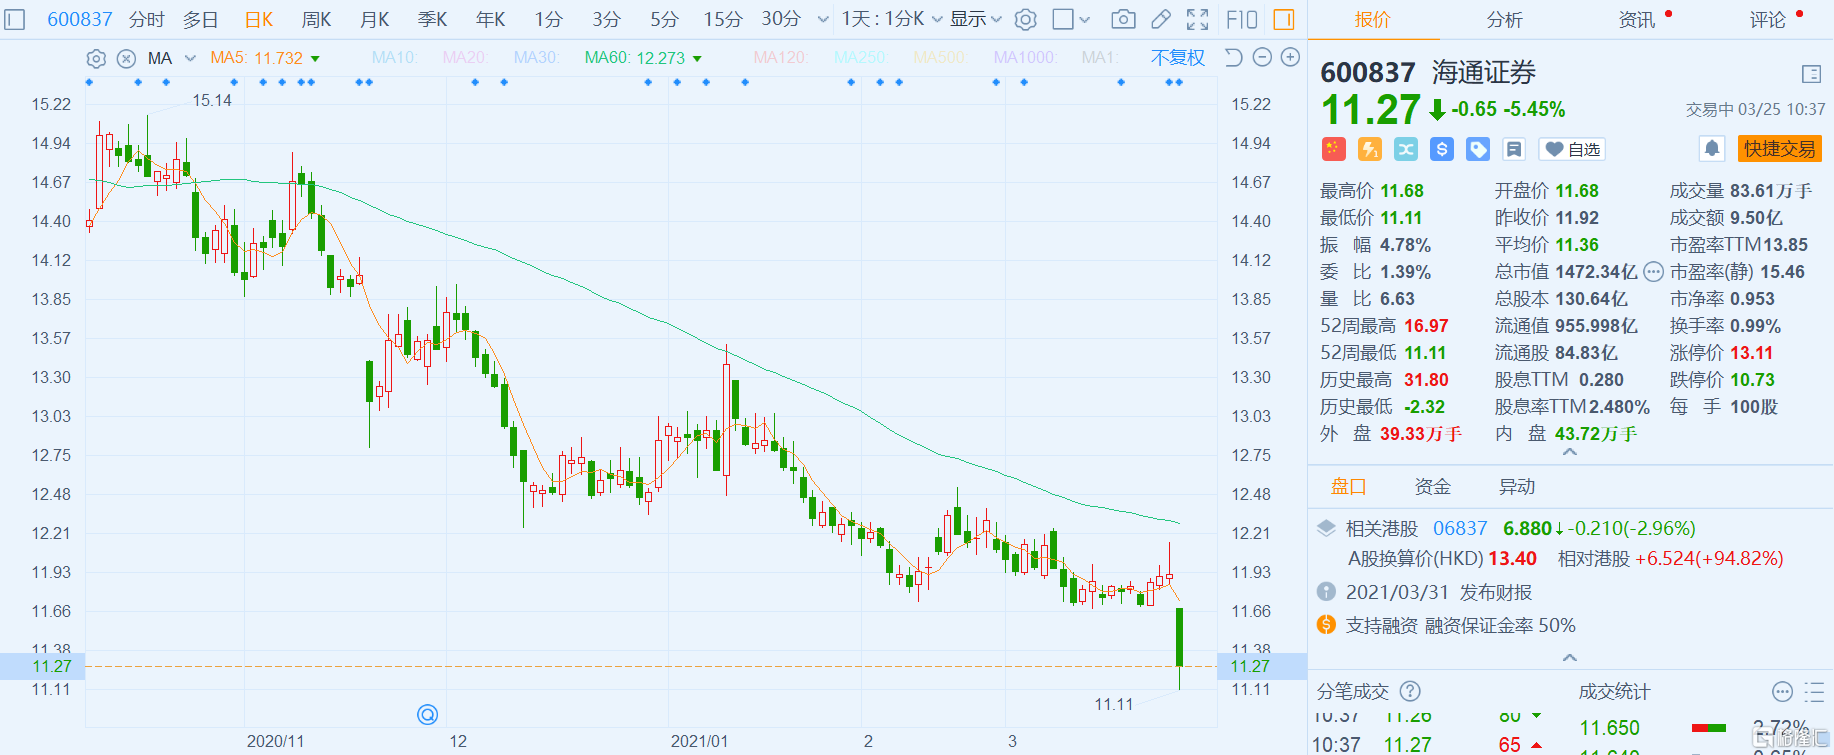
Task: Open related HK stock 06837 link
Action: tap(1459, 528)
